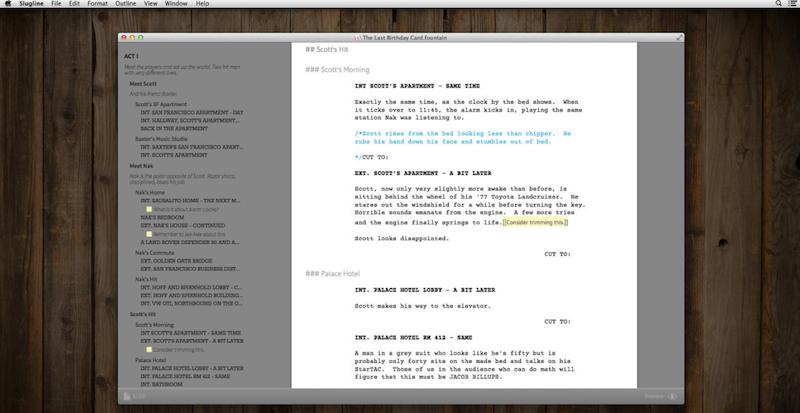
Task: Select ACT I in the outline
Action: click(131, 56)
